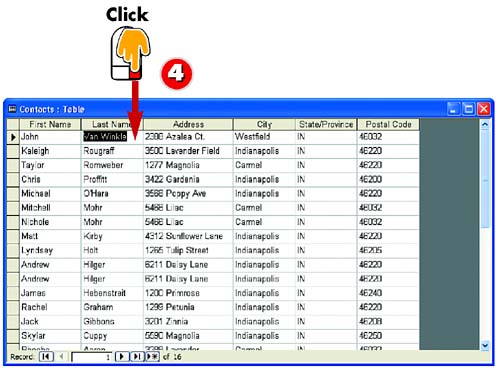Select the City column header
This screenshot has width=498, height=368.
point(264,124)
